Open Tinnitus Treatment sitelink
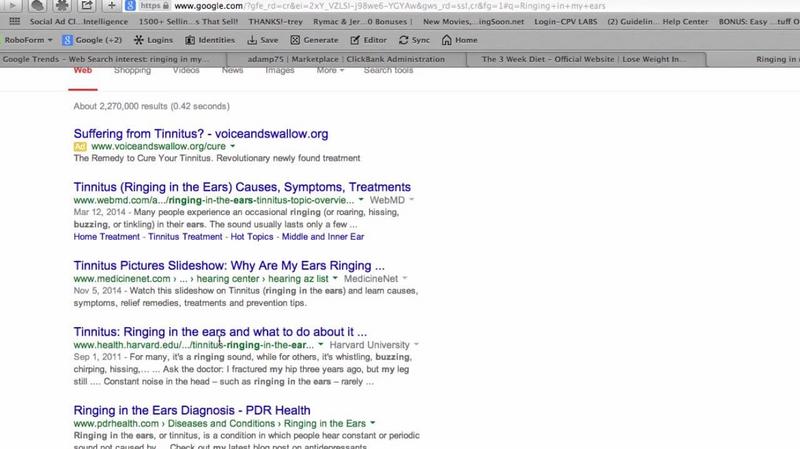 [185, 237]
